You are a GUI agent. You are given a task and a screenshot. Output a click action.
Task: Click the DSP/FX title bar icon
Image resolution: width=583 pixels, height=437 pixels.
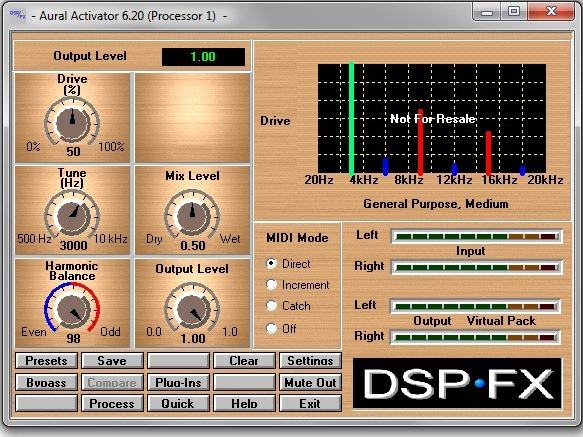coord(17,15)
